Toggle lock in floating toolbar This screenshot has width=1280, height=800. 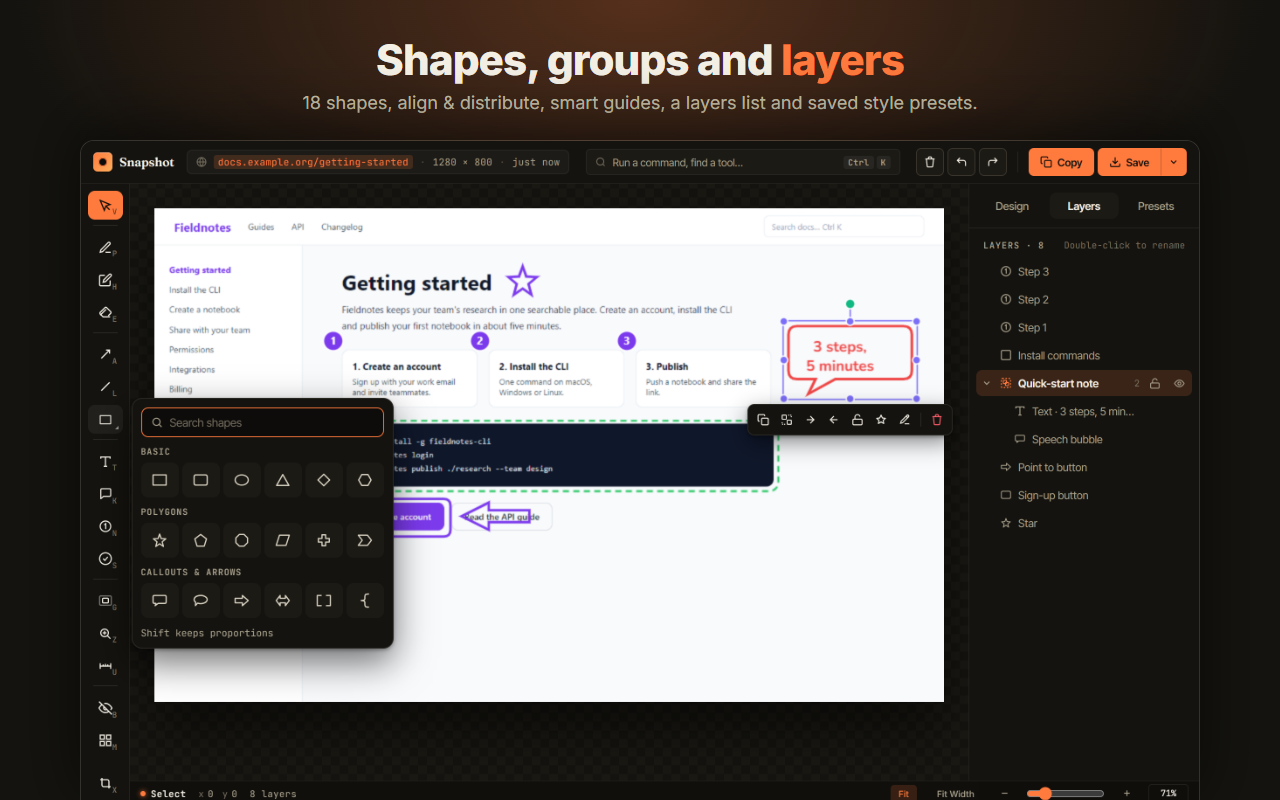(857, 420)
